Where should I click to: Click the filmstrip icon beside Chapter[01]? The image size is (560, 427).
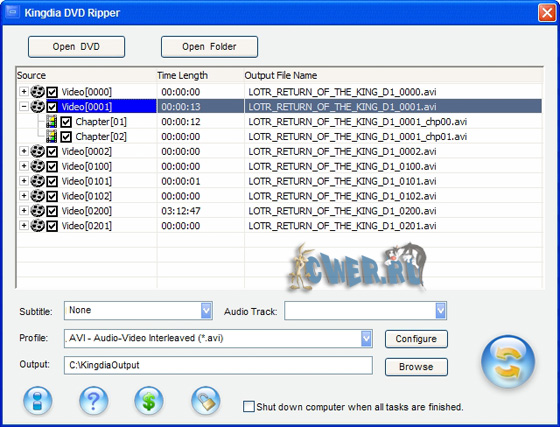pyautogui.click(x=51, y=122)
